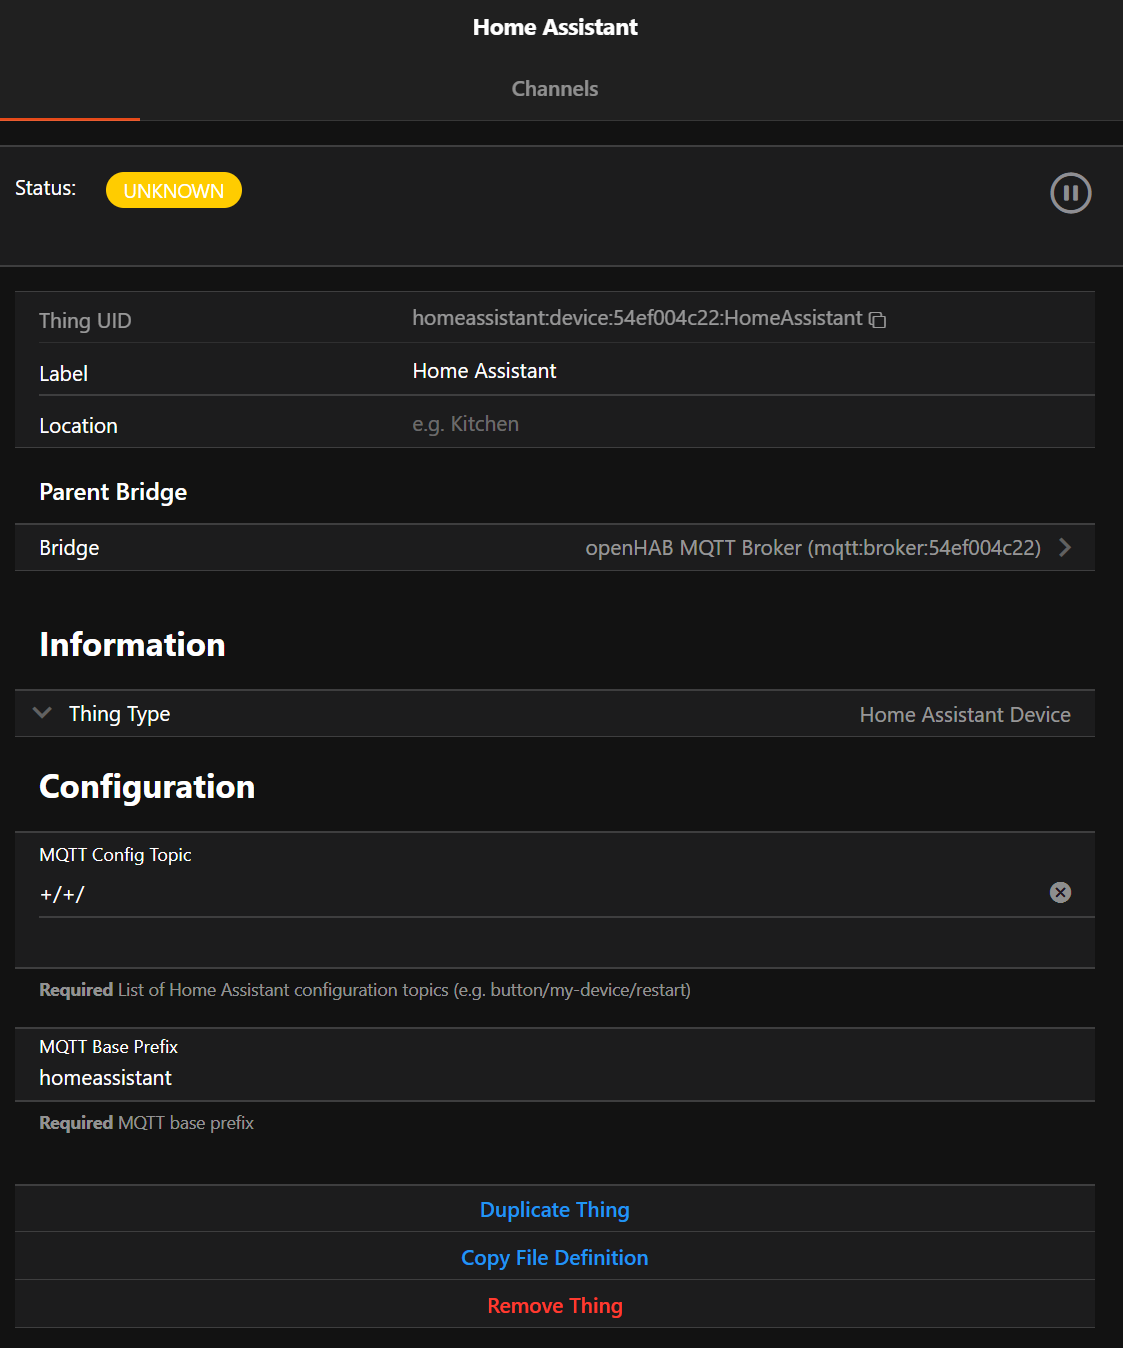Switch to the Channels tab

[554, 89]
